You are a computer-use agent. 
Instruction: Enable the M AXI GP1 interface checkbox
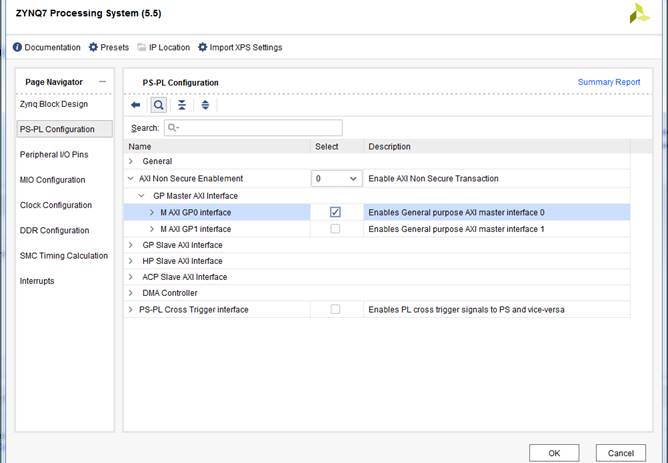tap(335, 229)
